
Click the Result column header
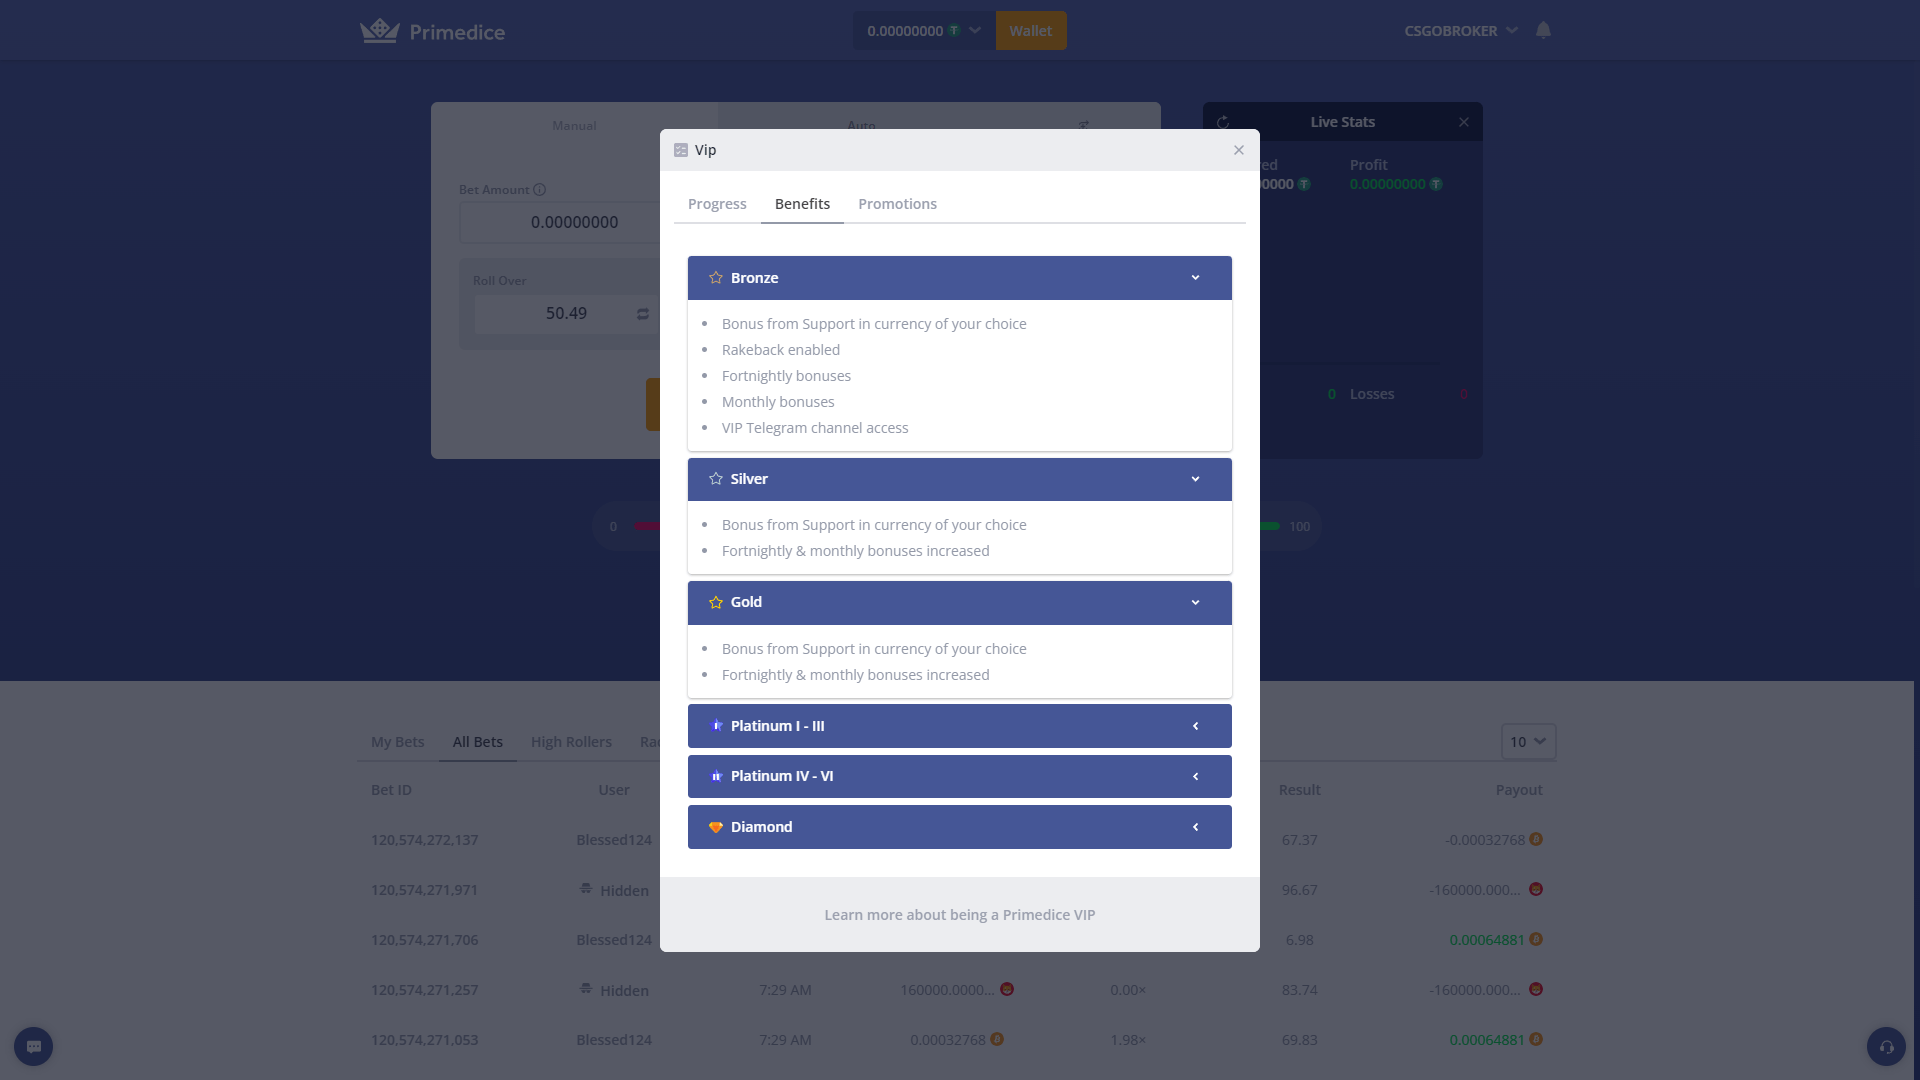tap(1299, 790)
